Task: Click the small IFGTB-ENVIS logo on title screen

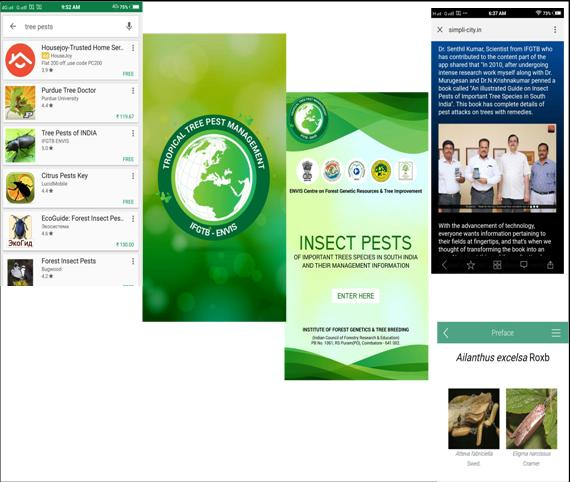Action: [309, 119]
